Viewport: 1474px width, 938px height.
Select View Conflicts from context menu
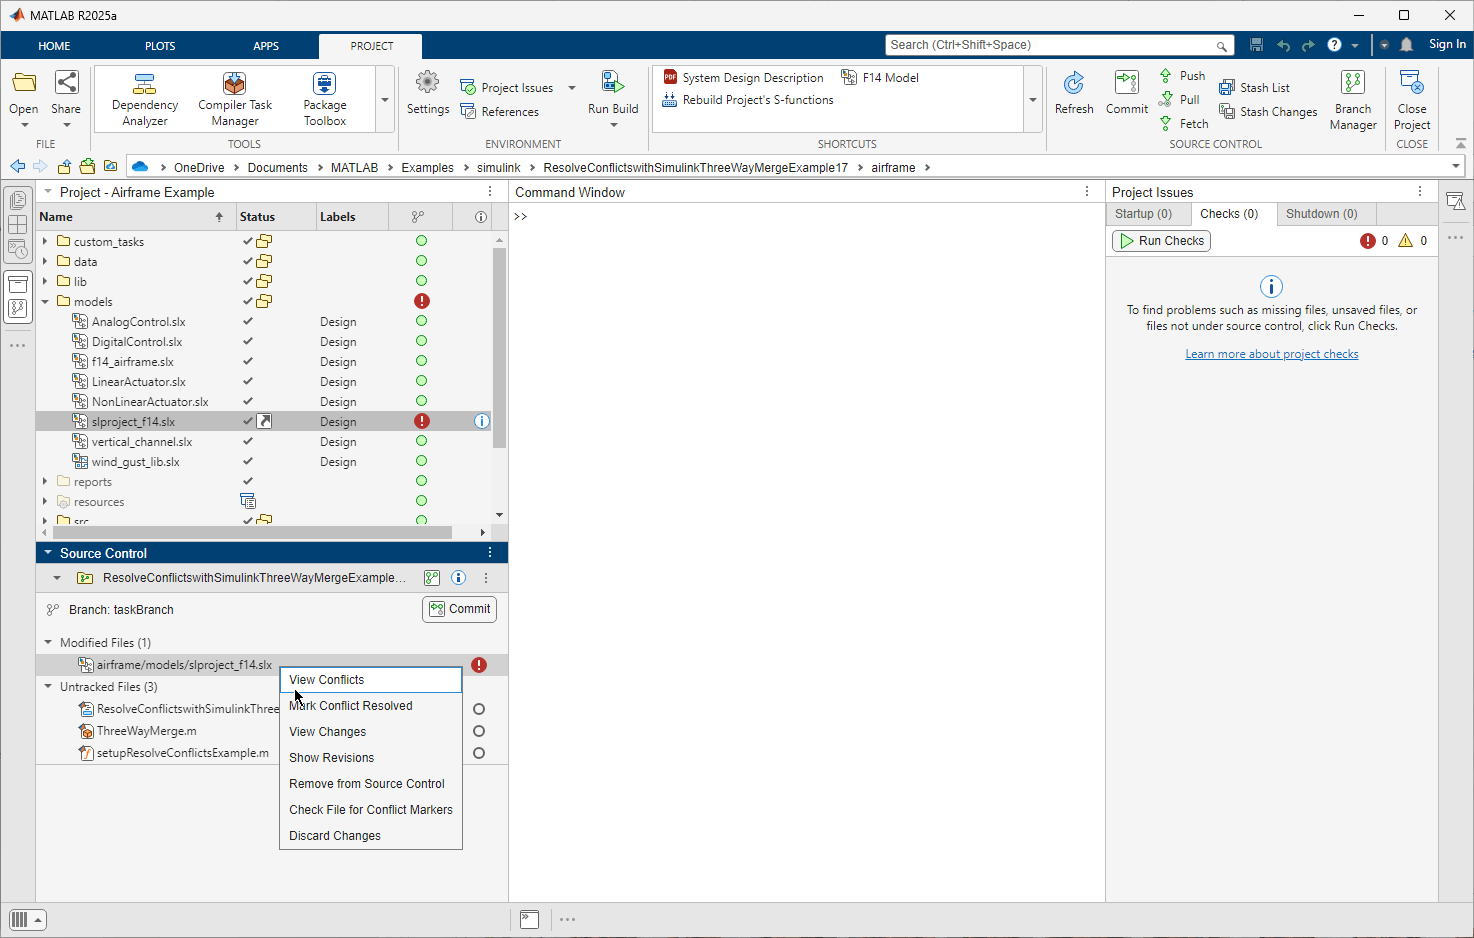tap(327, 680)
